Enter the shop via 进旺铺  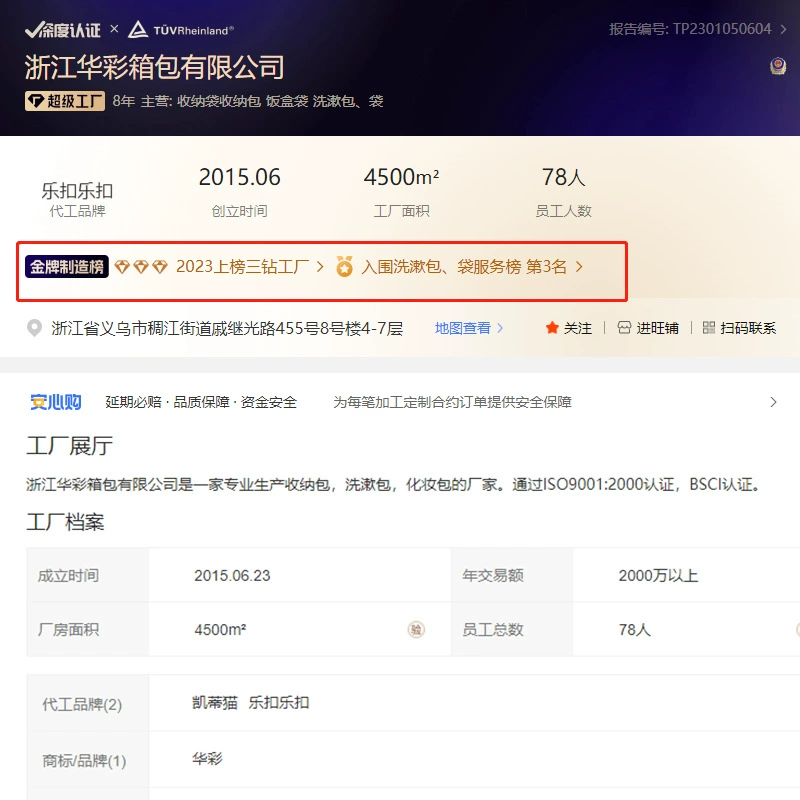tap(657, 328)
